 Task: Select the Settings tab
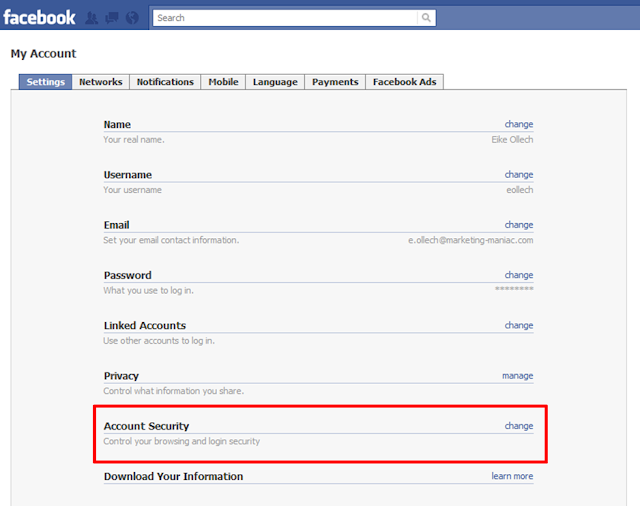click(45, 82)
